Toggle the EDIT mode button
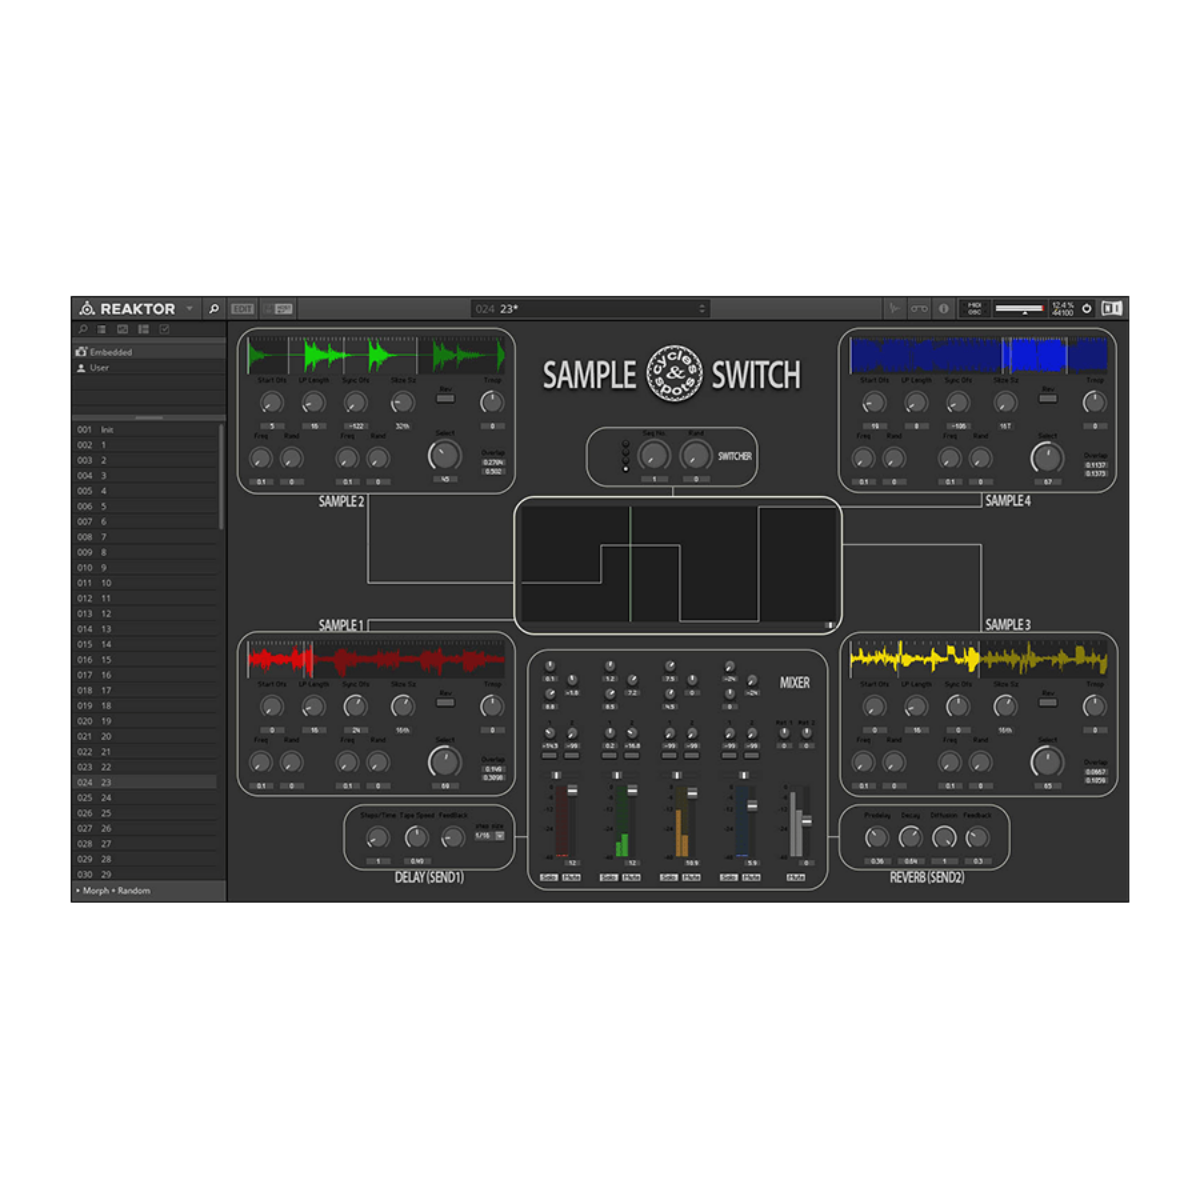The height and width of the screenshot is (1200, 1200). (243, 309)
